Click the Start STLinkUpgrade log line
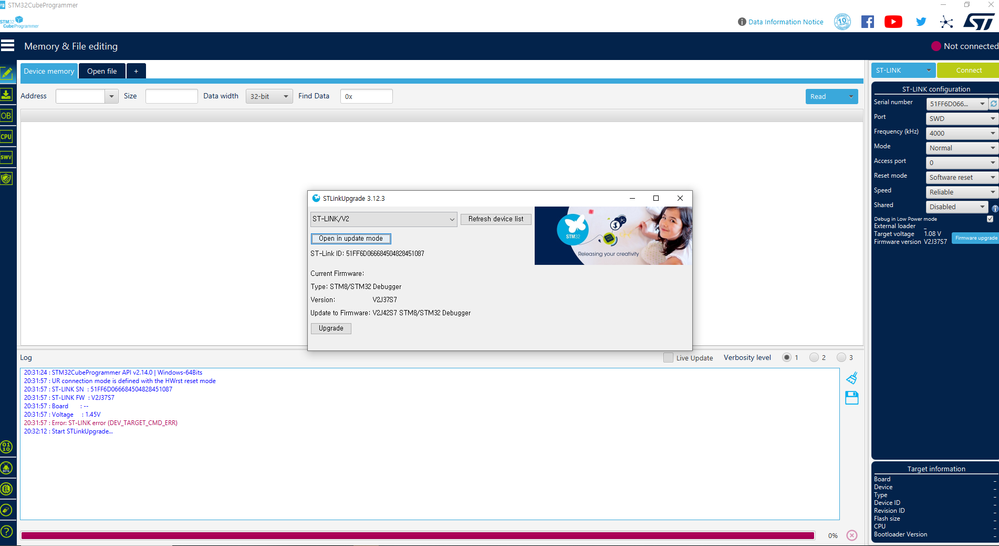The height and width of the screenshot is (546, 999). (68, 431)
